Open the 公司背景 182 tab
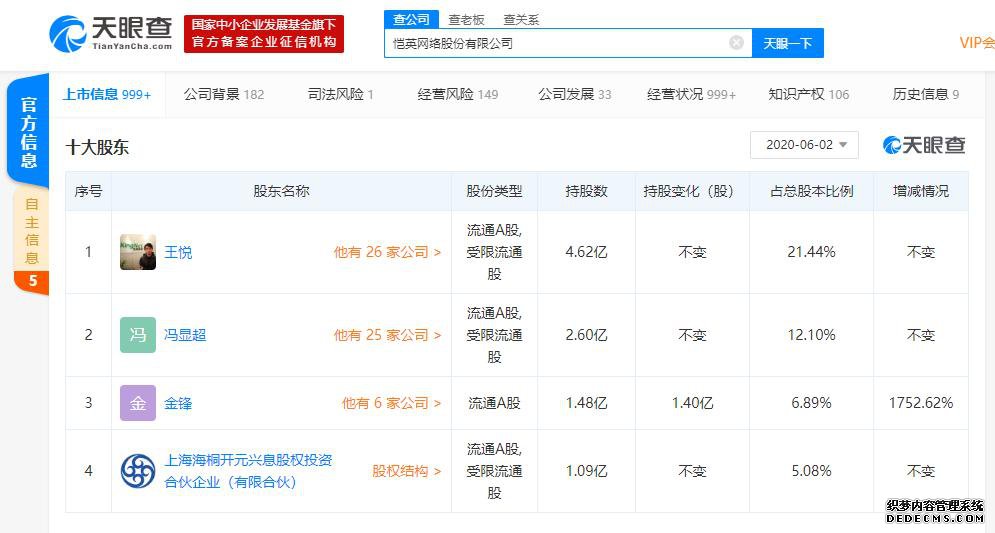The height and width of the screenshot is (533, 995). (x=223, y=95)
